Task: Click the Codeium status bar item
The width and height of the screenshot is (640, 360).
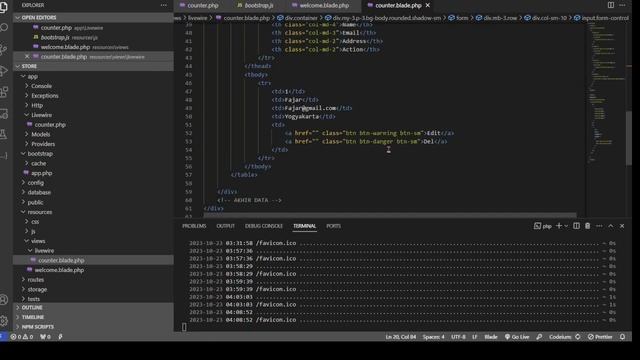Action: click(564, 337)
